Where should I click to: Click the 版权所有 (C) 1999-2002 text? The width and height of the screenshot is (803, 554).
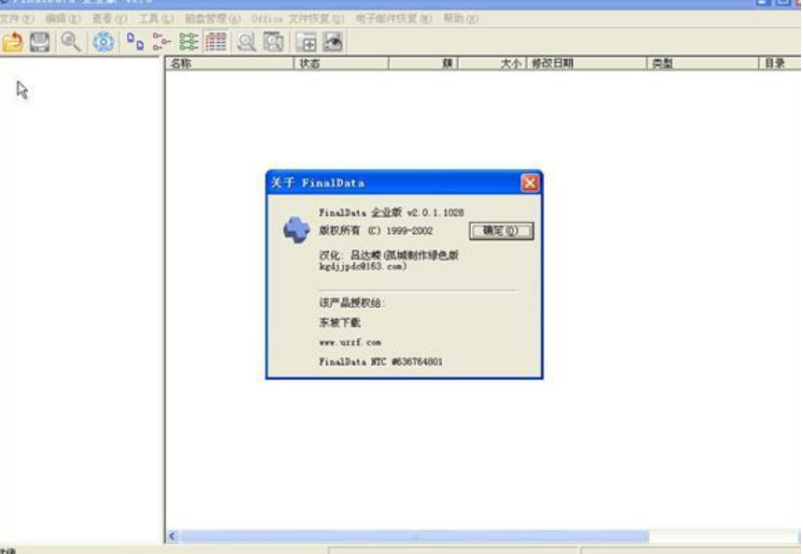[x=376, y=231]
